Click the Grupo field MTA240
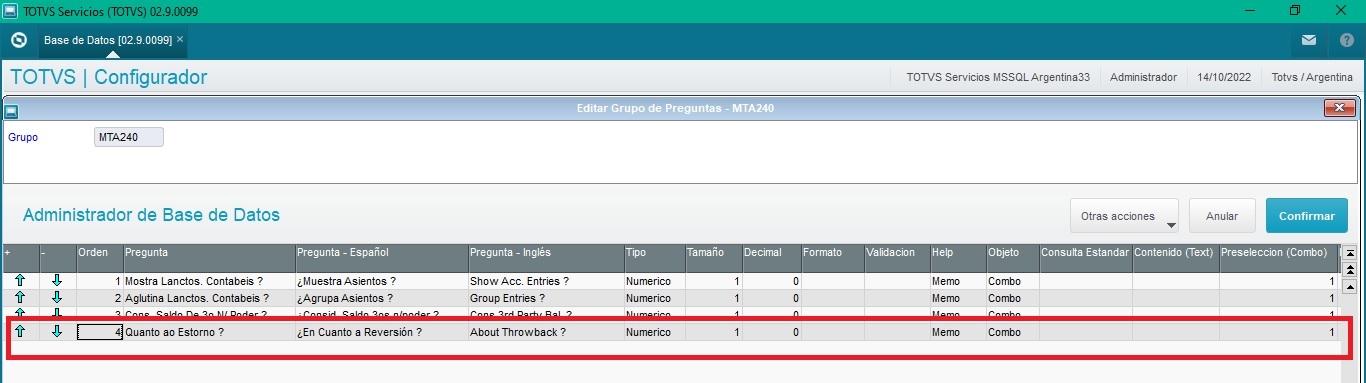This screenshot has width=1366, height=383. [128, 137]
